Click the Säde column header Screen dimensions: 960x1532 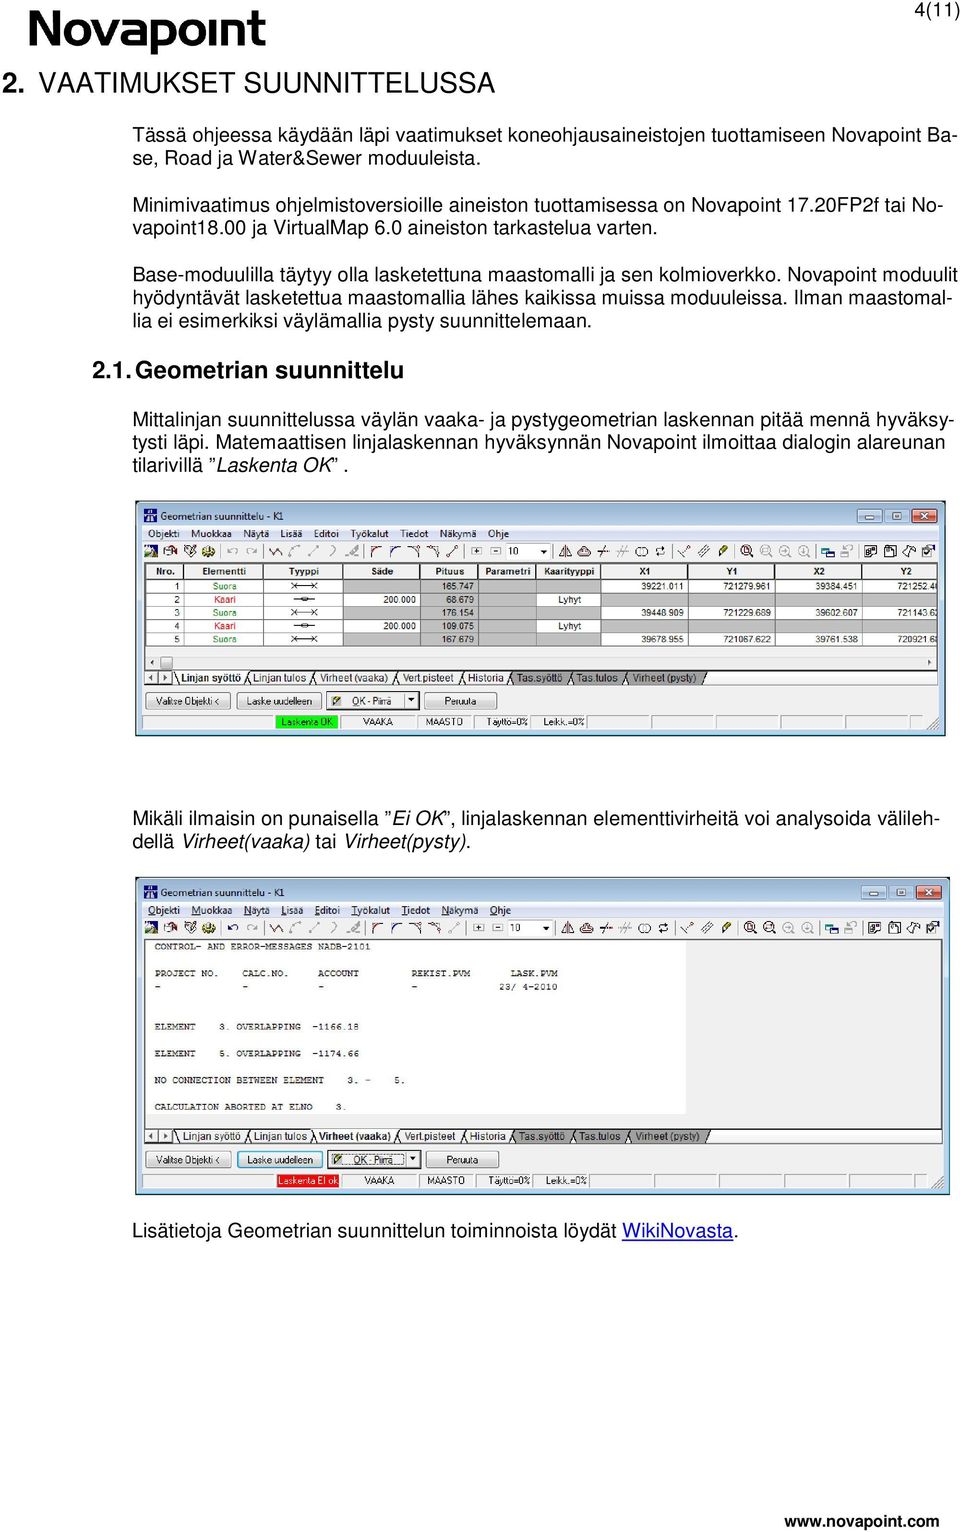pos(382,571)
